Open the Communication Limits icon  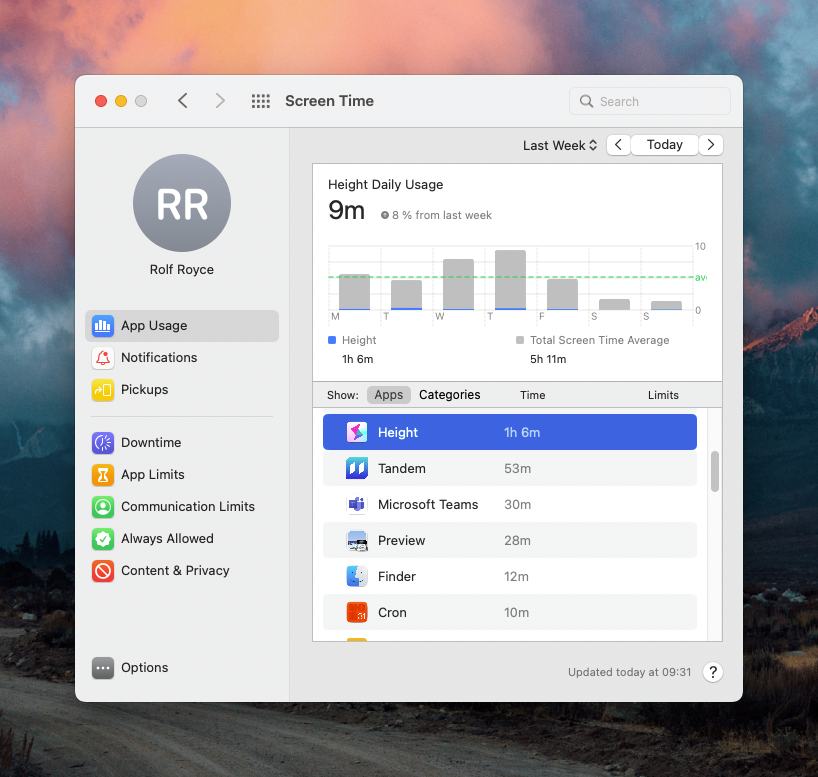103,507
